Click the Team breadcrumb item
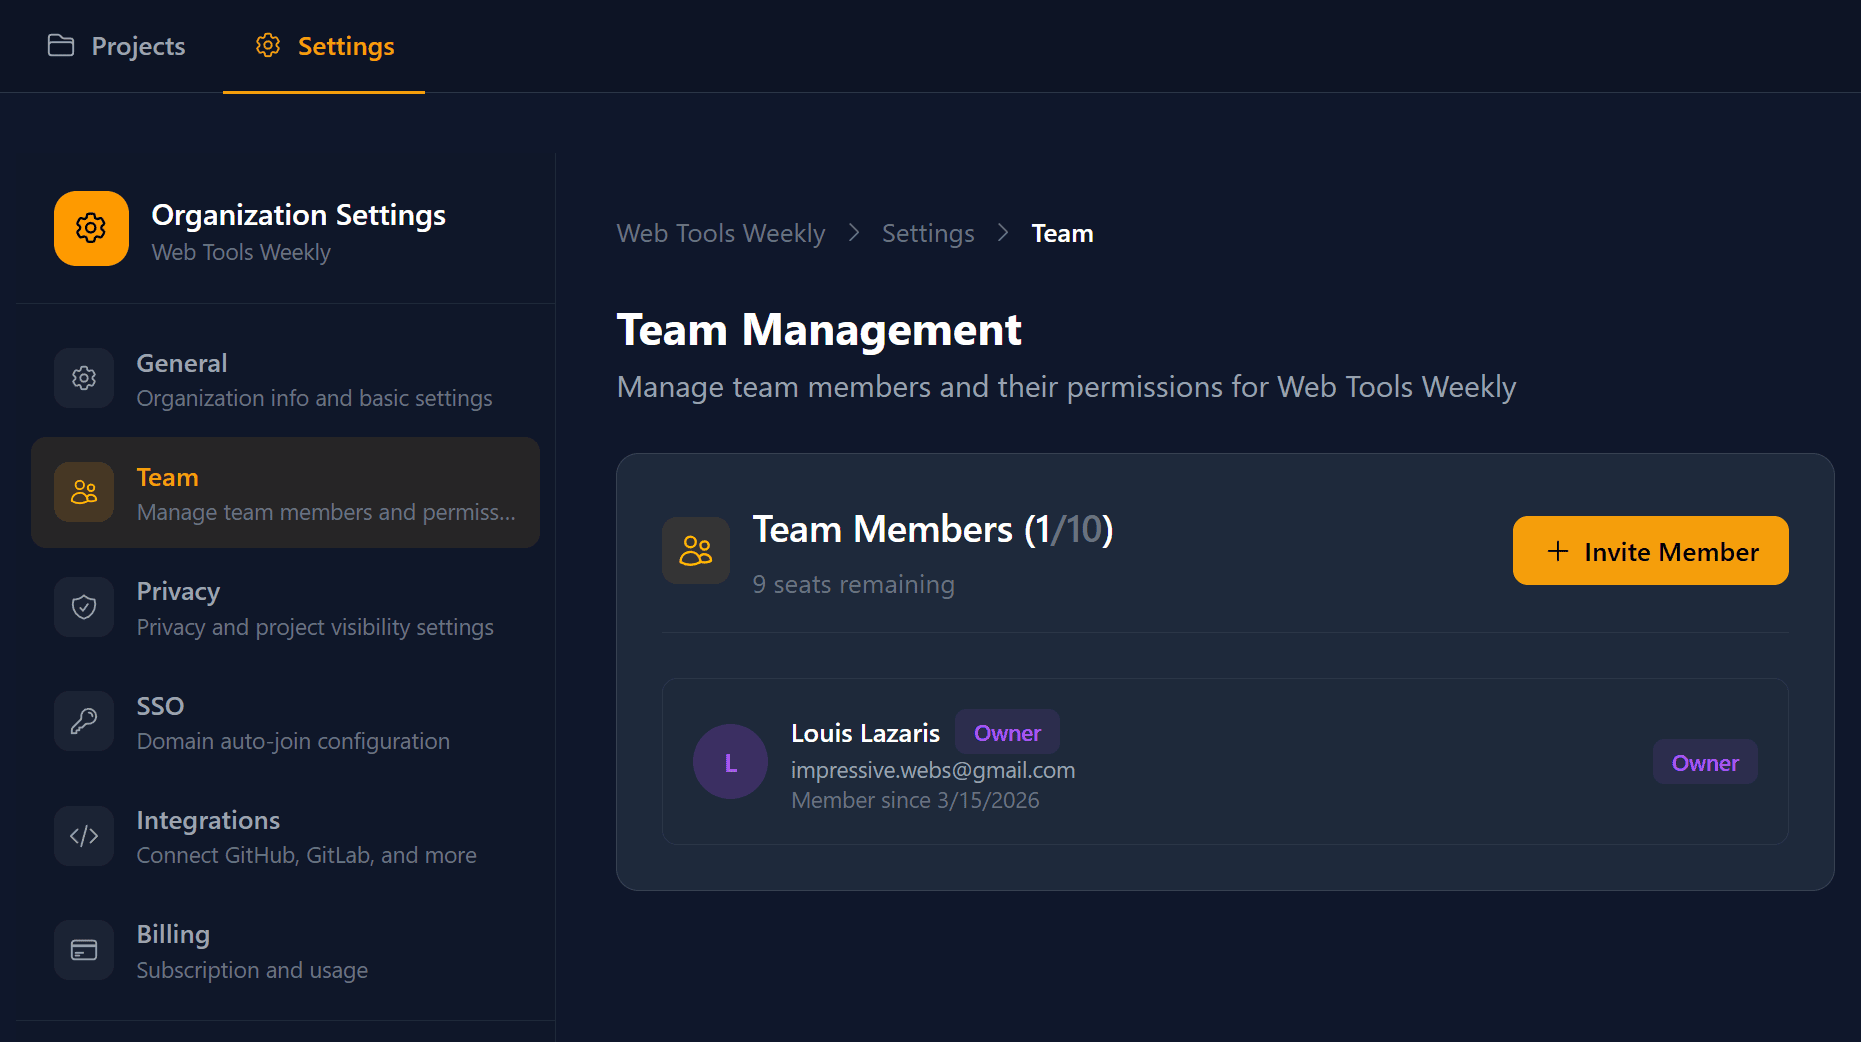The height and width of the screenshot is (1042, 1861). (1062, 232)
